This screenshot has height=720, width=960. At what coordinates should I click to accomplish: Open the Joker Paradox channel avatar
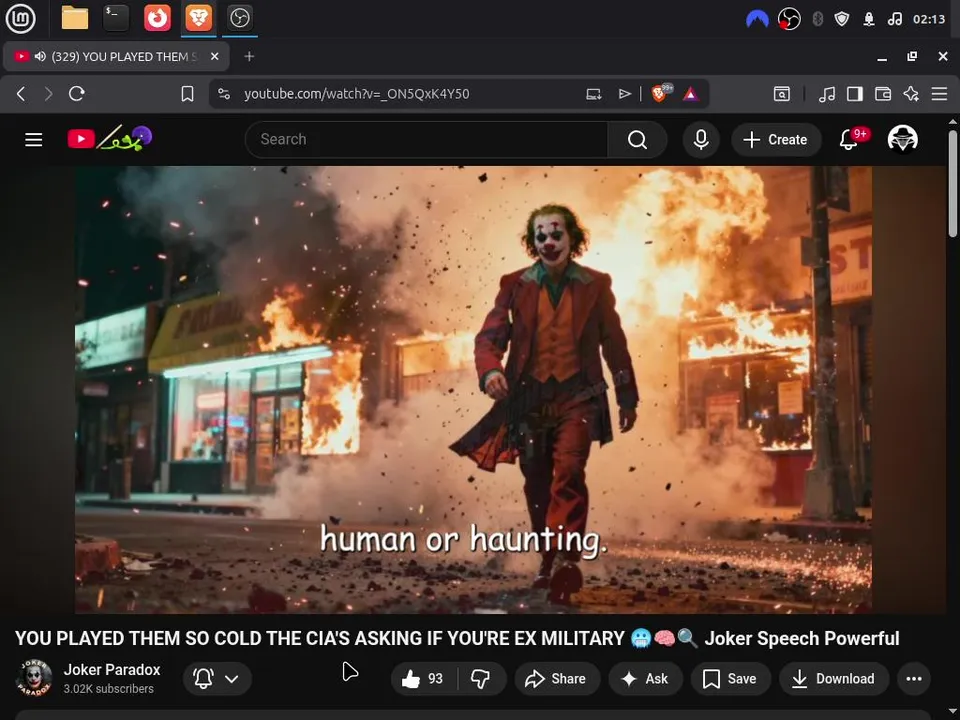(34, 678)
